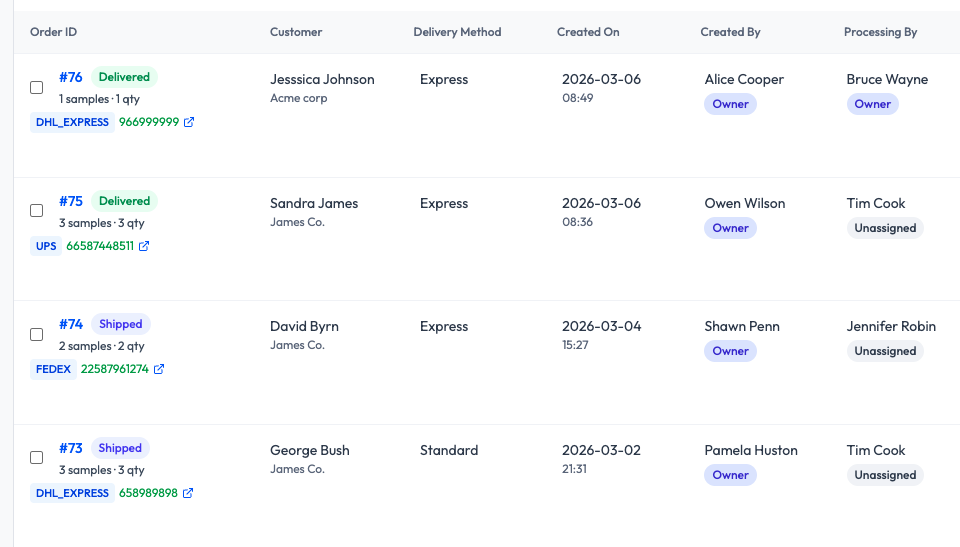
Task: Click the Order ID column header
Action: [x=54, y=32]
